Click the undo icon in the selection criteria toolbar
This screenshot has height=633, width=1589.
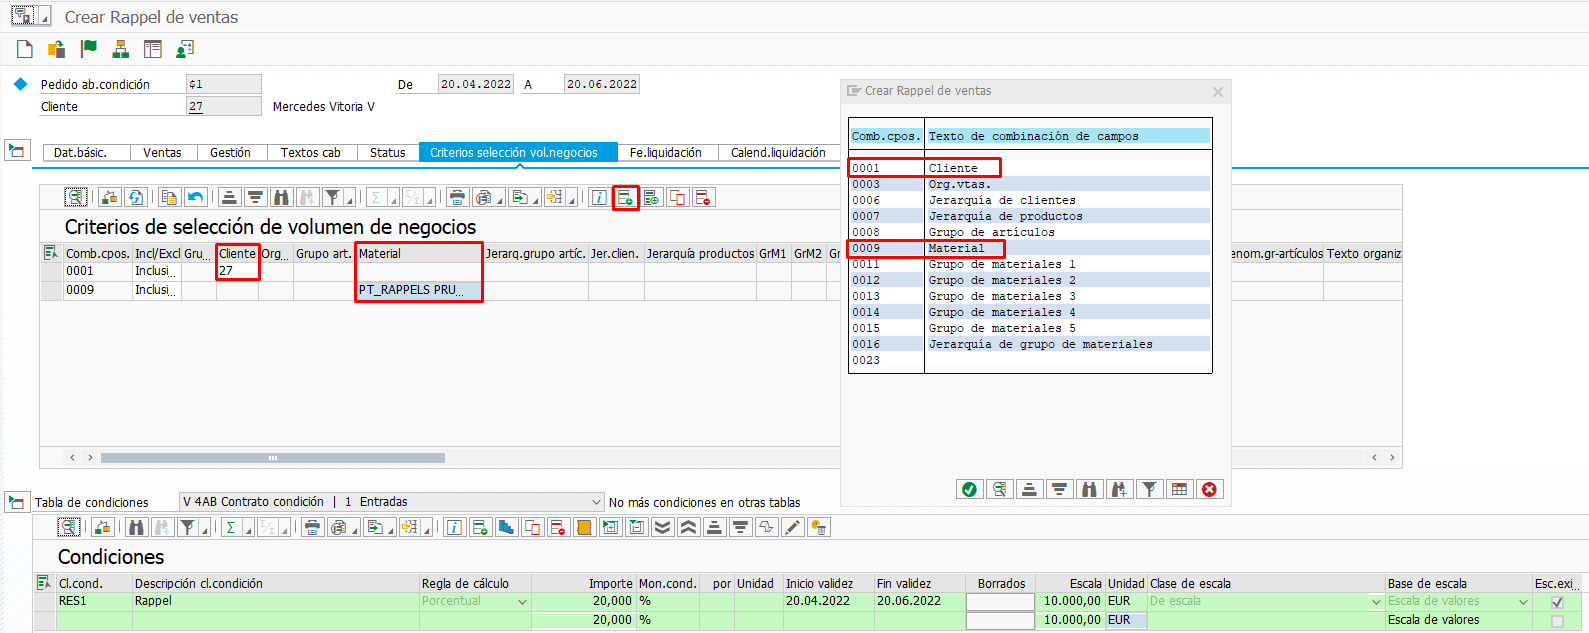[196, 197]
